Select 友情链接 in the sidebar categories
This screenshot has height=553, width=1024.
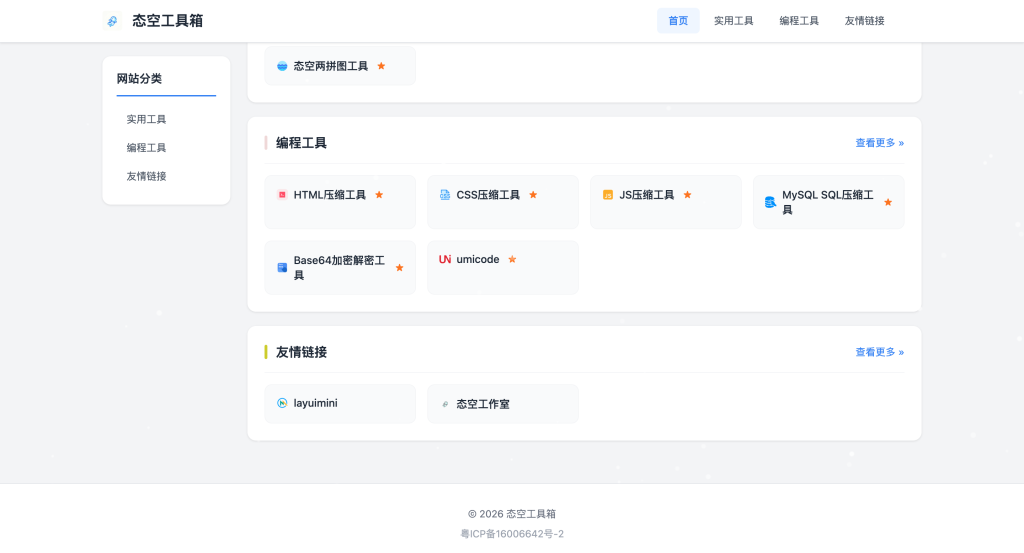click(146, 176)
